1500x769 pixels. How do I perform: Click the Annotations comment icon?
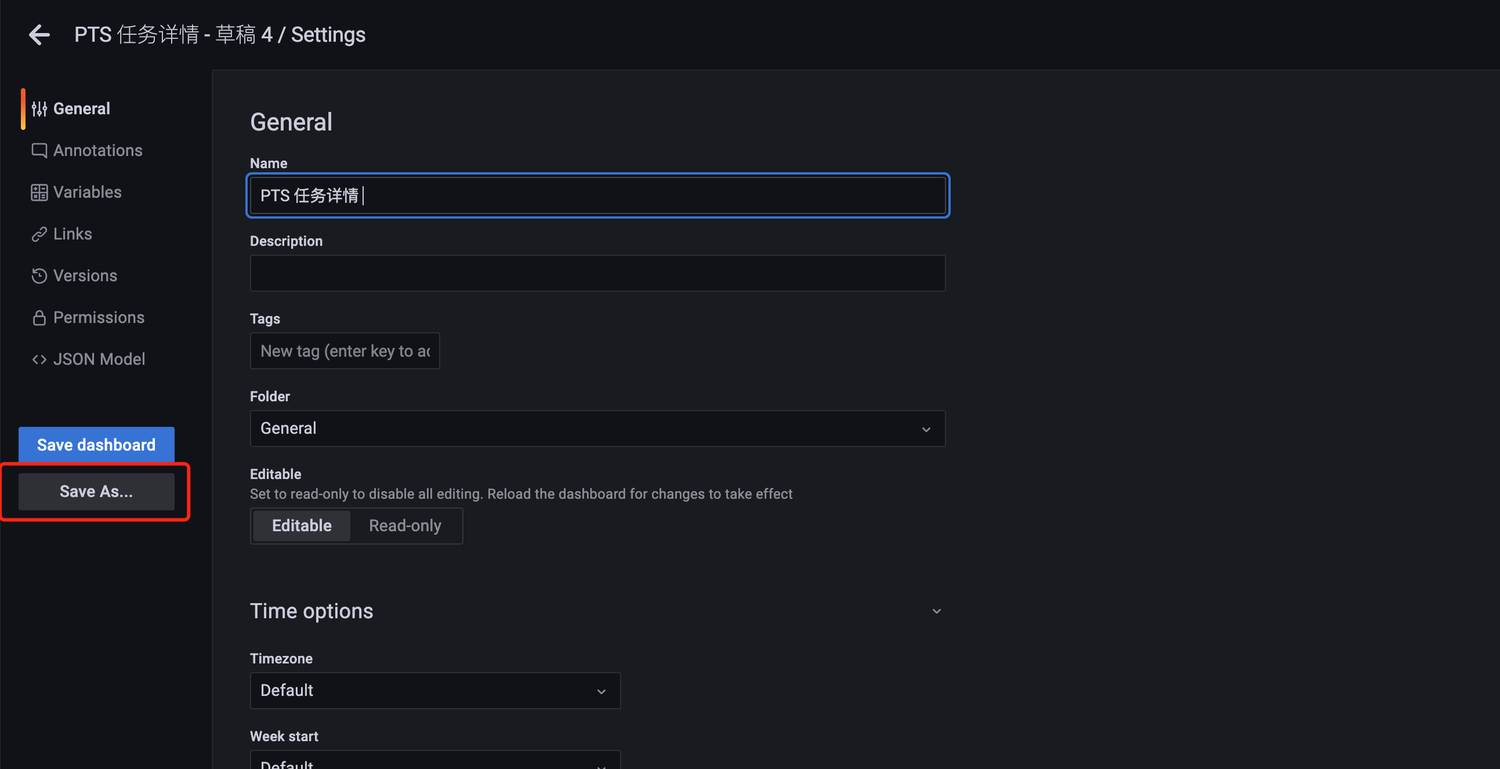(x=39, y=151)
